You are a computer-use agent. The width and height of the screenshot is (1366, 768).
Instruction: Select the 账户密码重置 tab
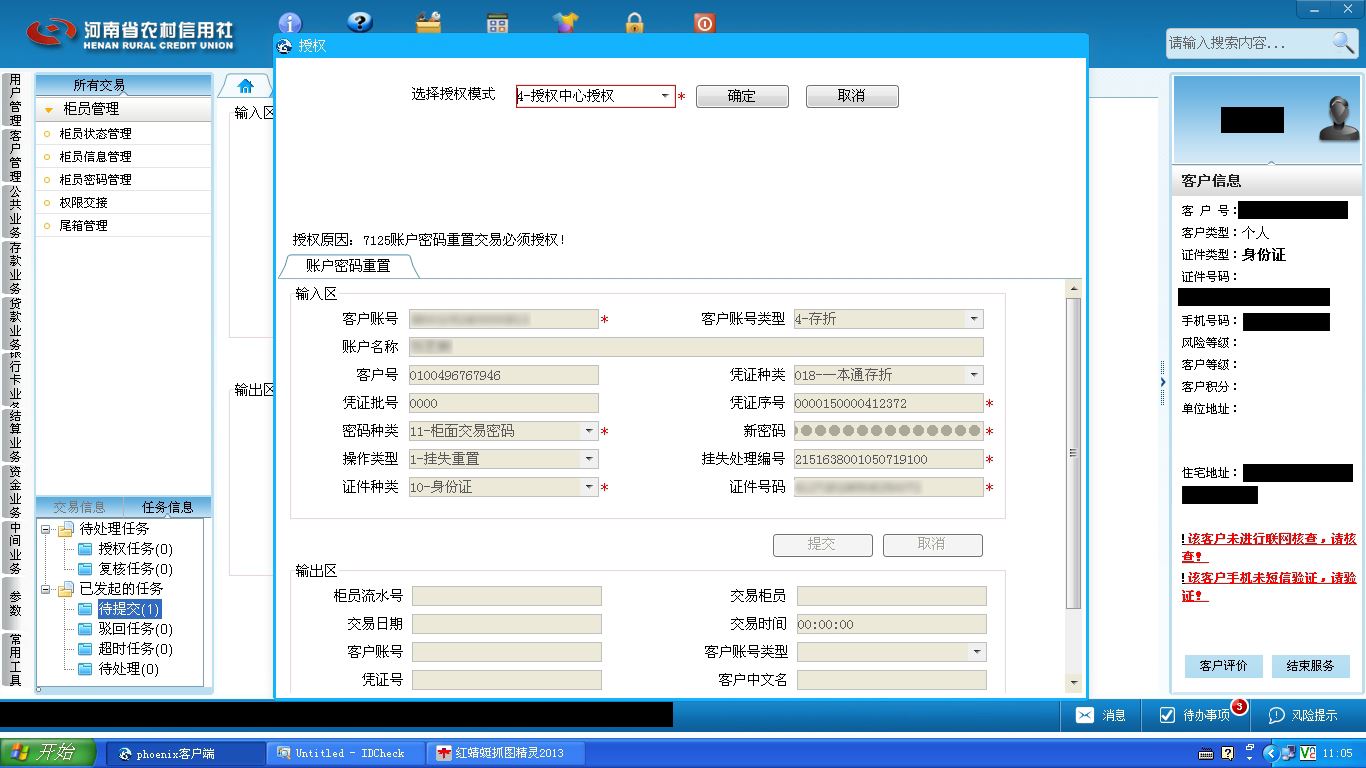pos(348,266)
